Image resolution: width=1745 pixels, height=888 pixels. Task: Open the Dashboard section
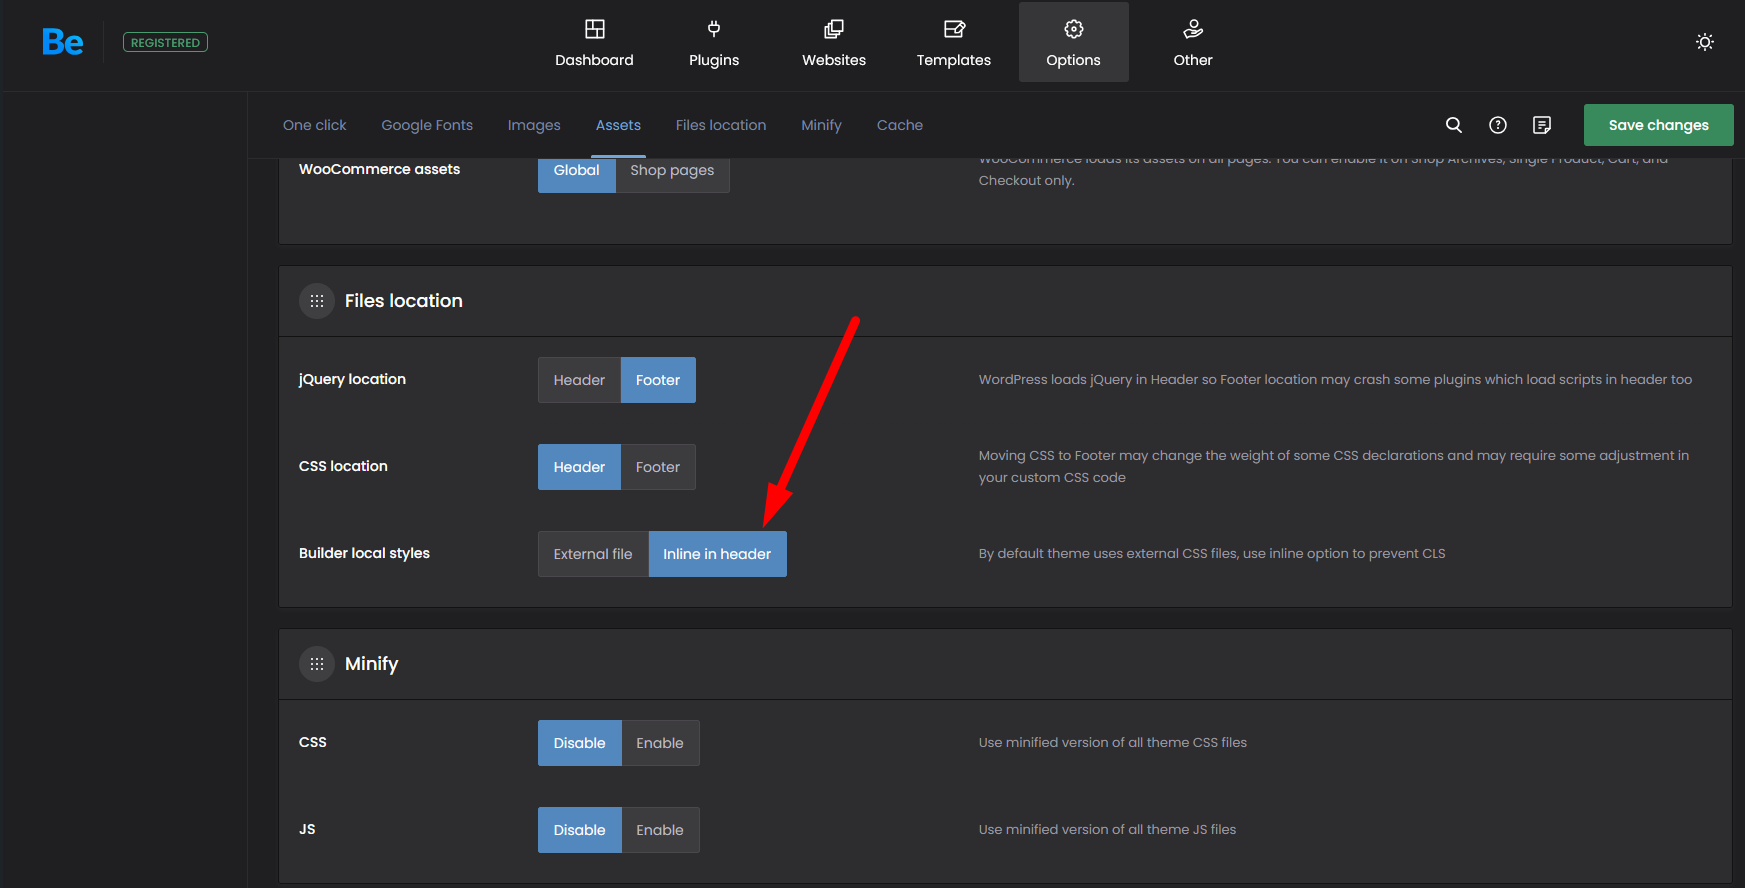[594, 42]
